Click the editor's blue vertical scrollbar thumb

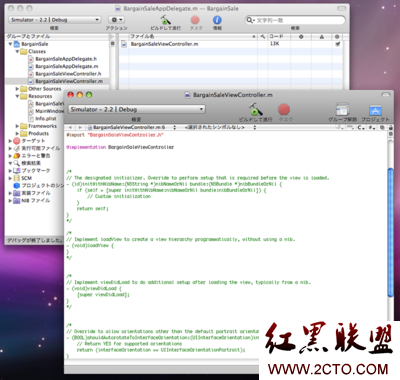click(390, 233)
